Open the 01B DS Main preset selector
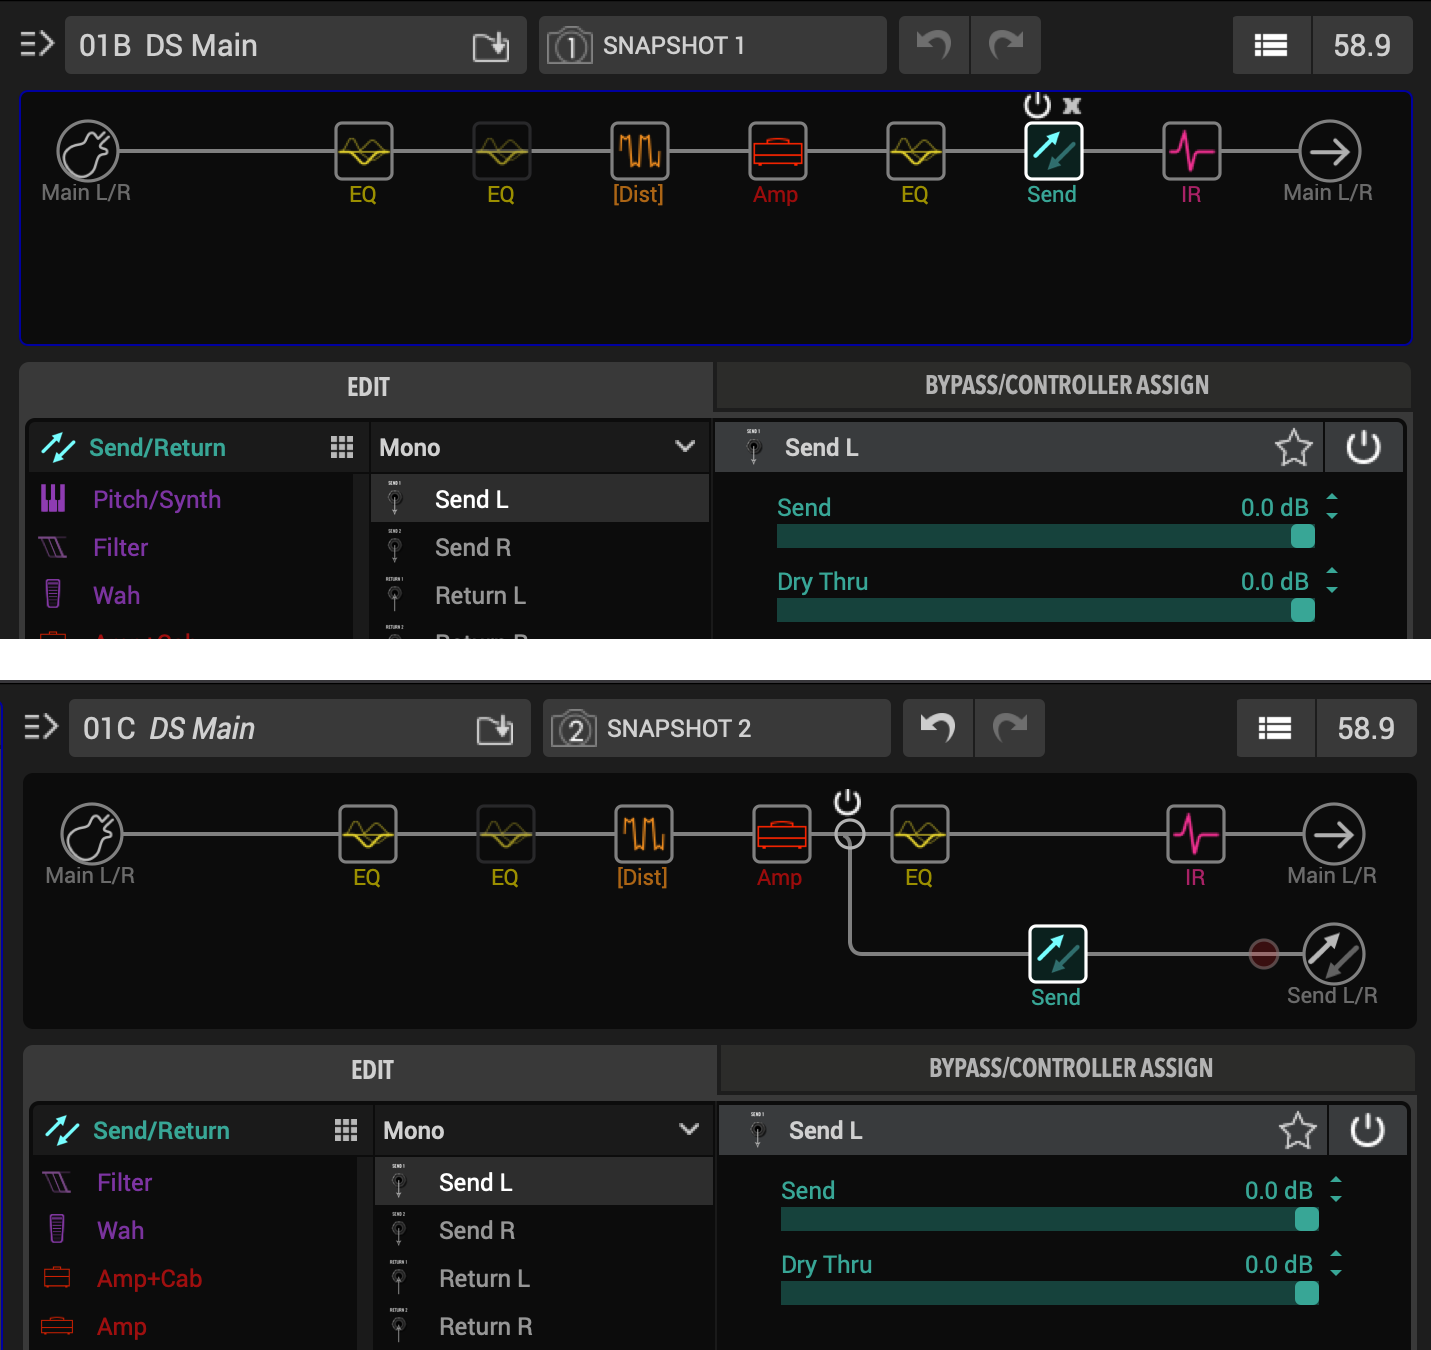Image resolution: width=1431 pixels, height=1350 pixels. 296,45
